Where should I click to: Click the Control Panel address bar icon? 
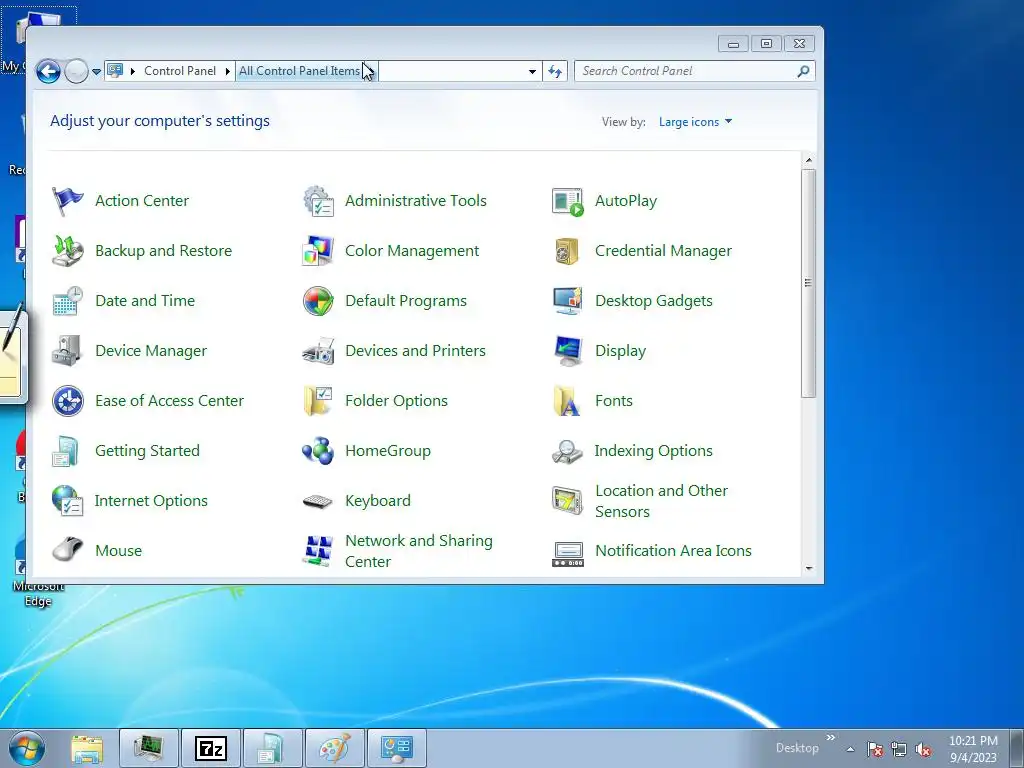coord(115,71)
